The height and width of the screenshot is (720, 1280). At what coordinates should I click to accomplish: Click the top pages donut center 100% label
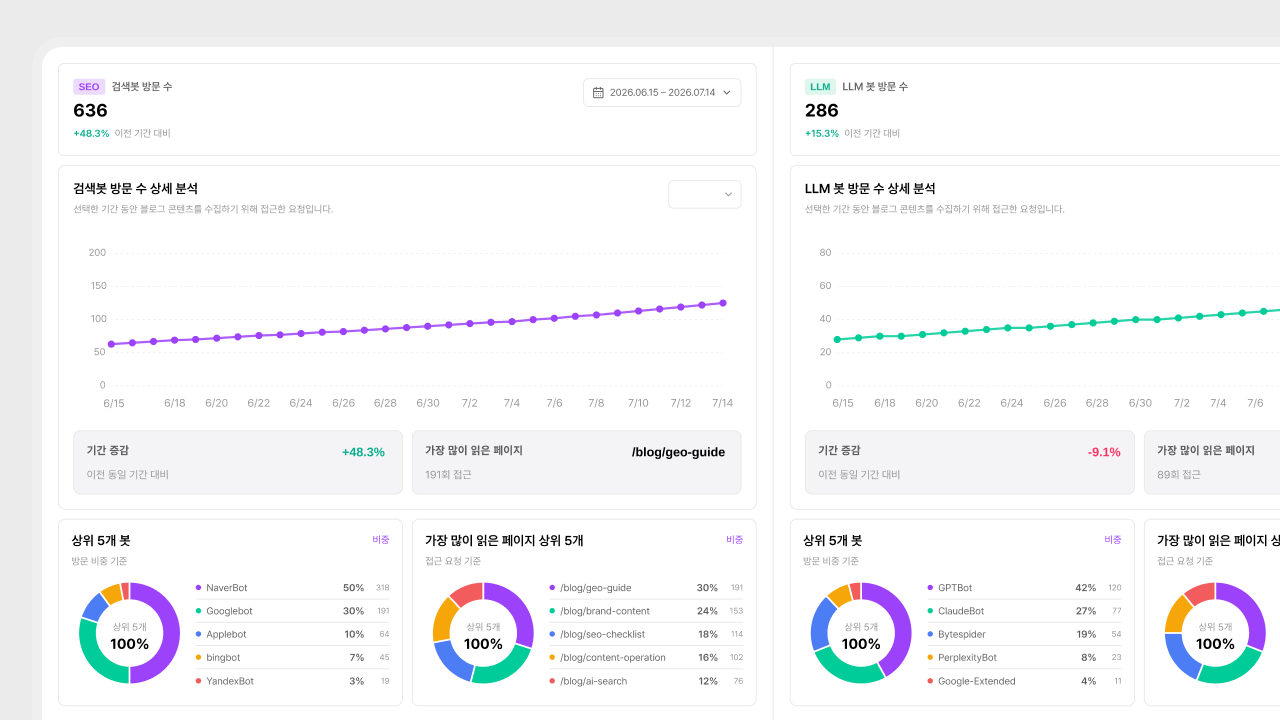click(483, 644)
